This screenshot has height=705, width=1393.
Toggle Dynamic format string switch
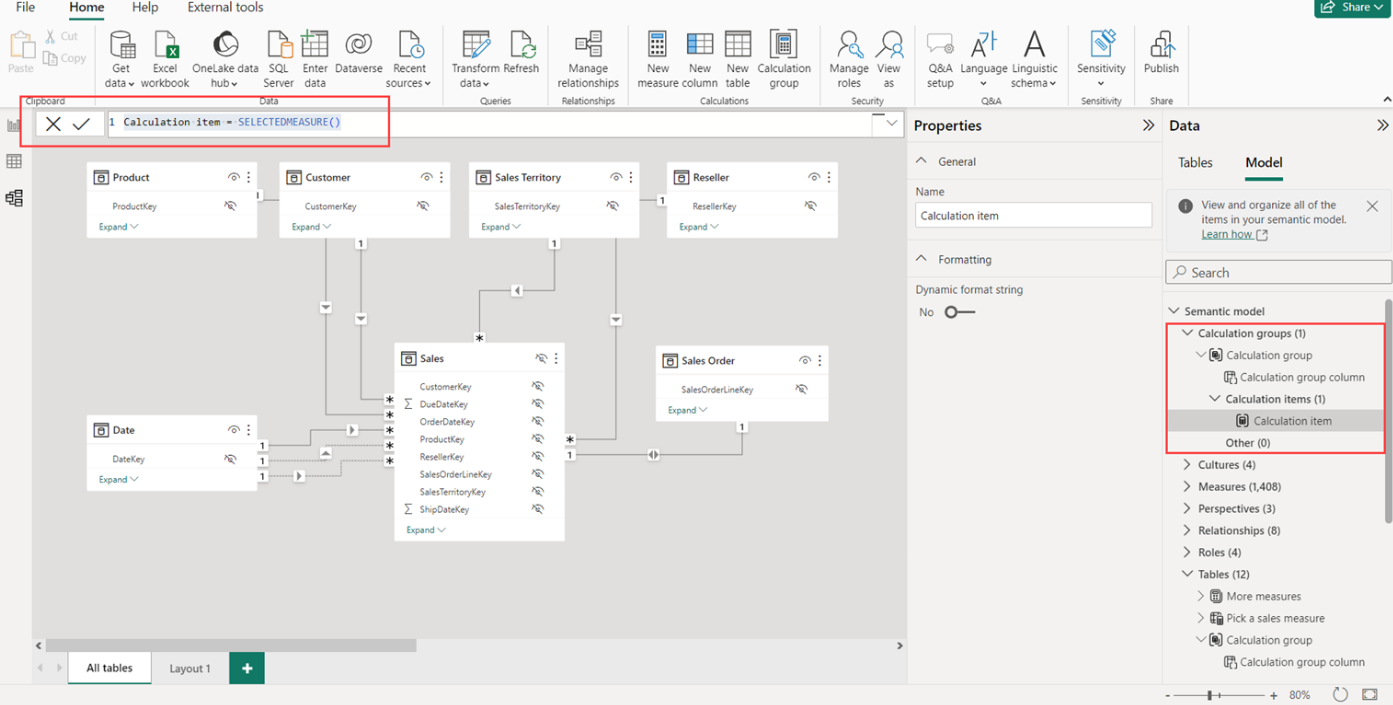point(959,312)
